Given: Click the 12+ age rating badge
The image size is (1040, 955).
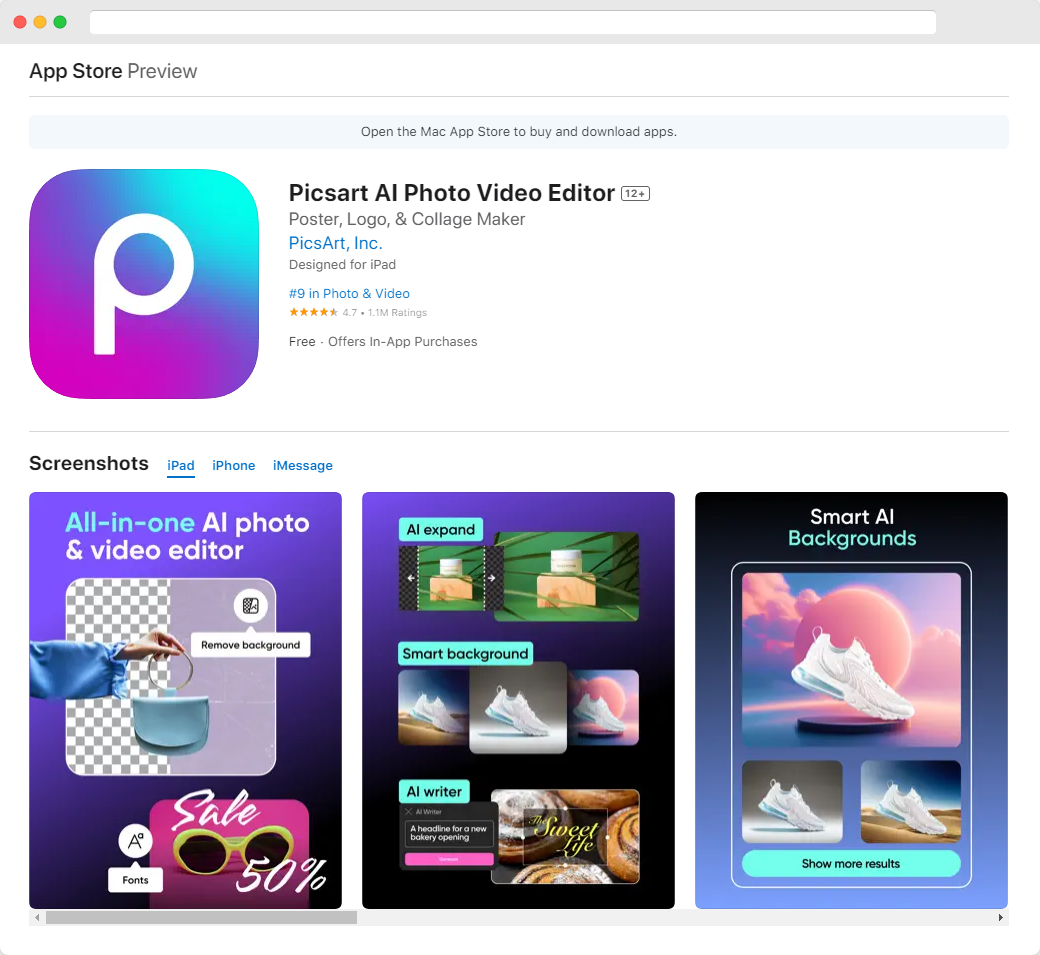Looking at the screenshot, I should click(635, 194).
